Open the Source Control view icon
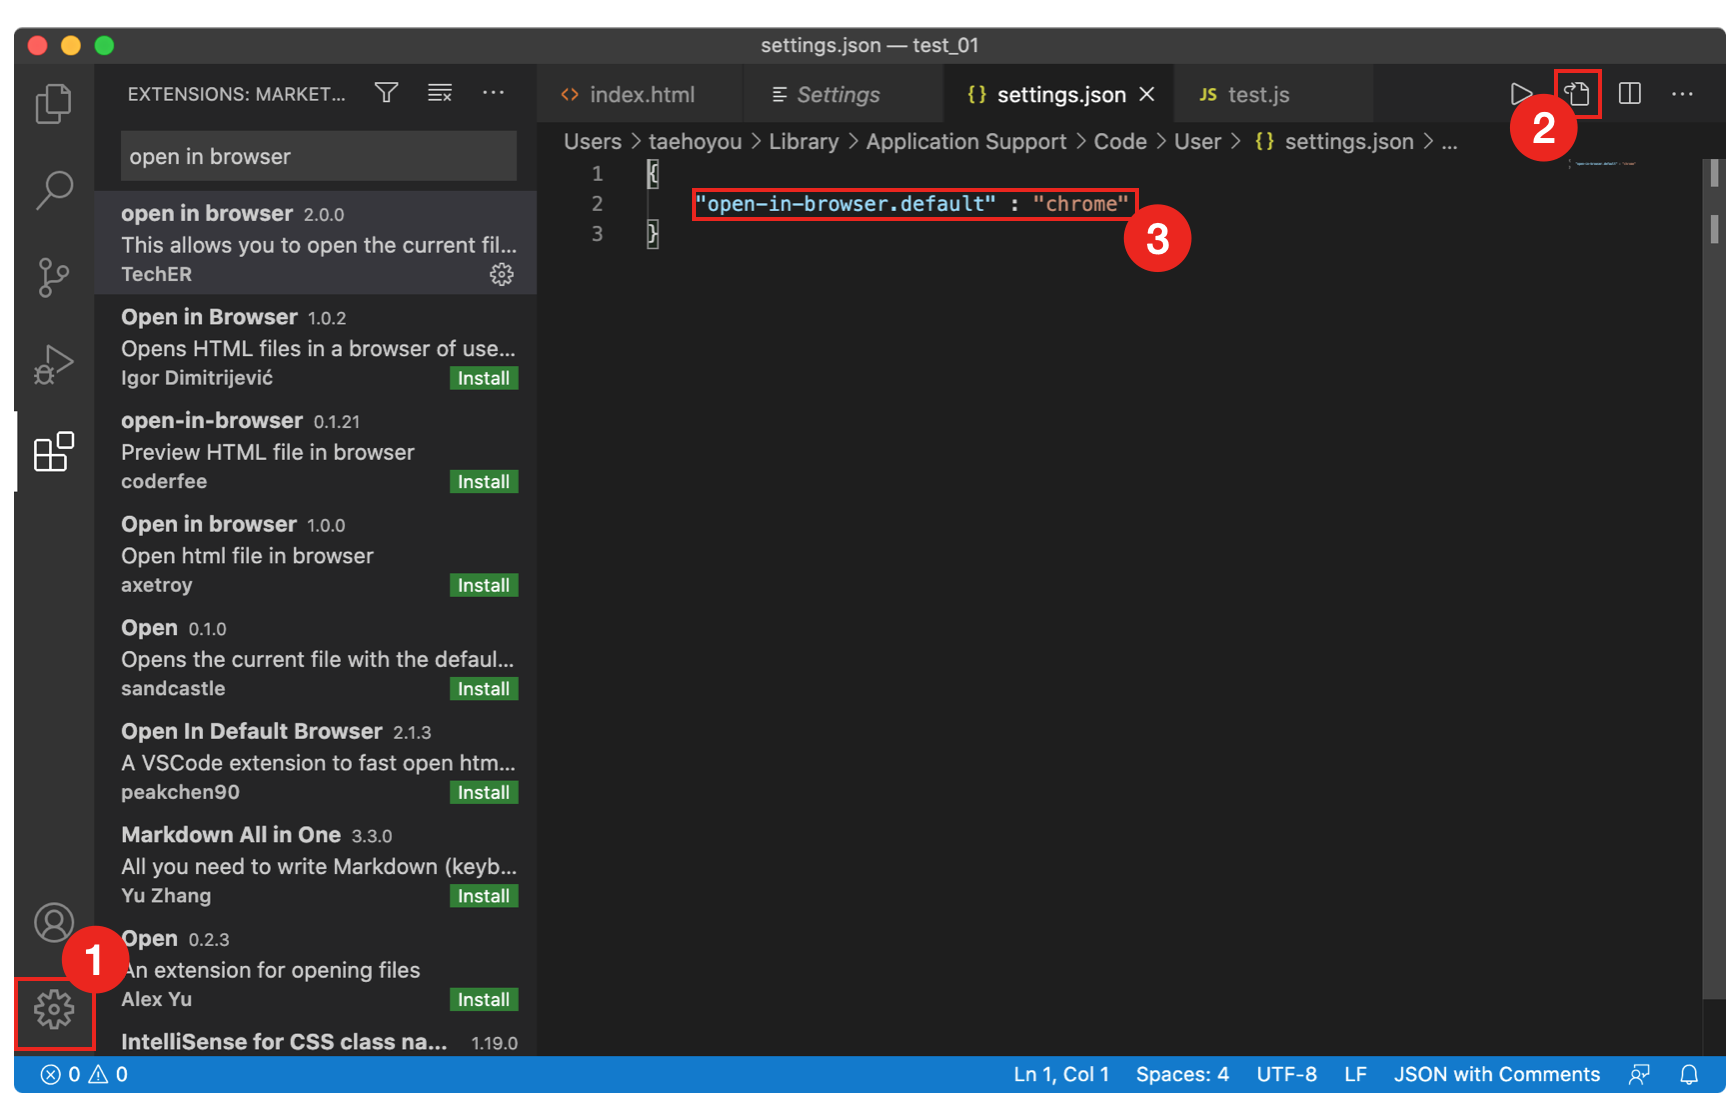 [54, 277]
